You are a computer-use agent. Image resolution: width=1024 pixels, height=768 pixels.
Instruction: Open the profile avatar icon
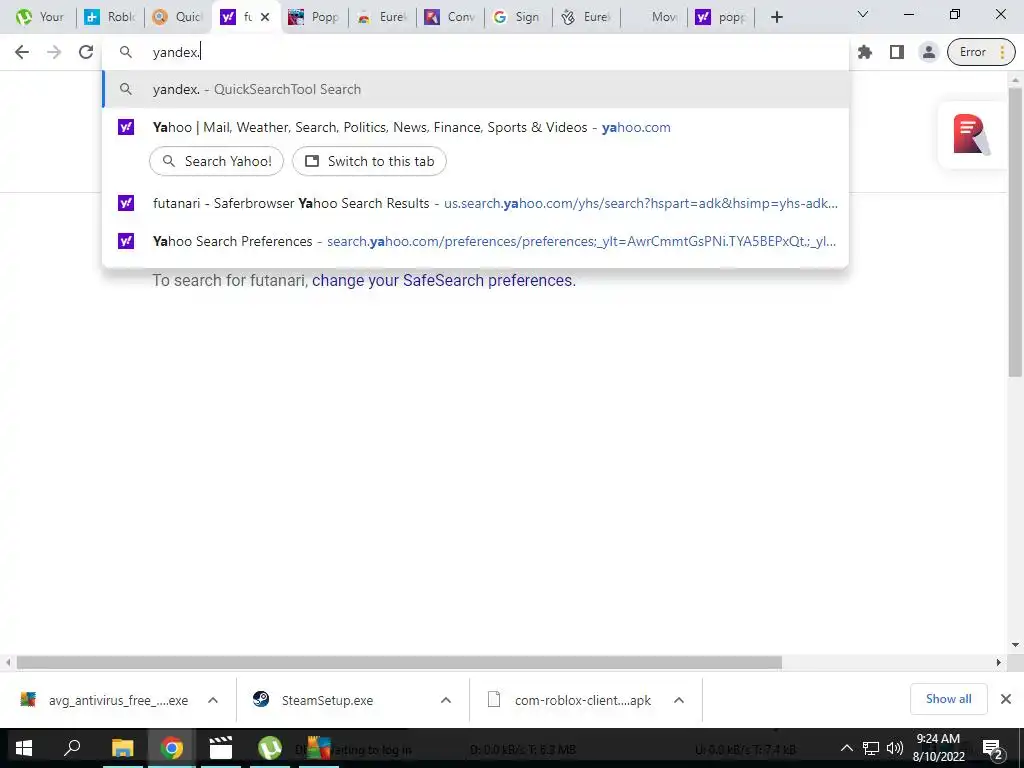tap(929, 52)
